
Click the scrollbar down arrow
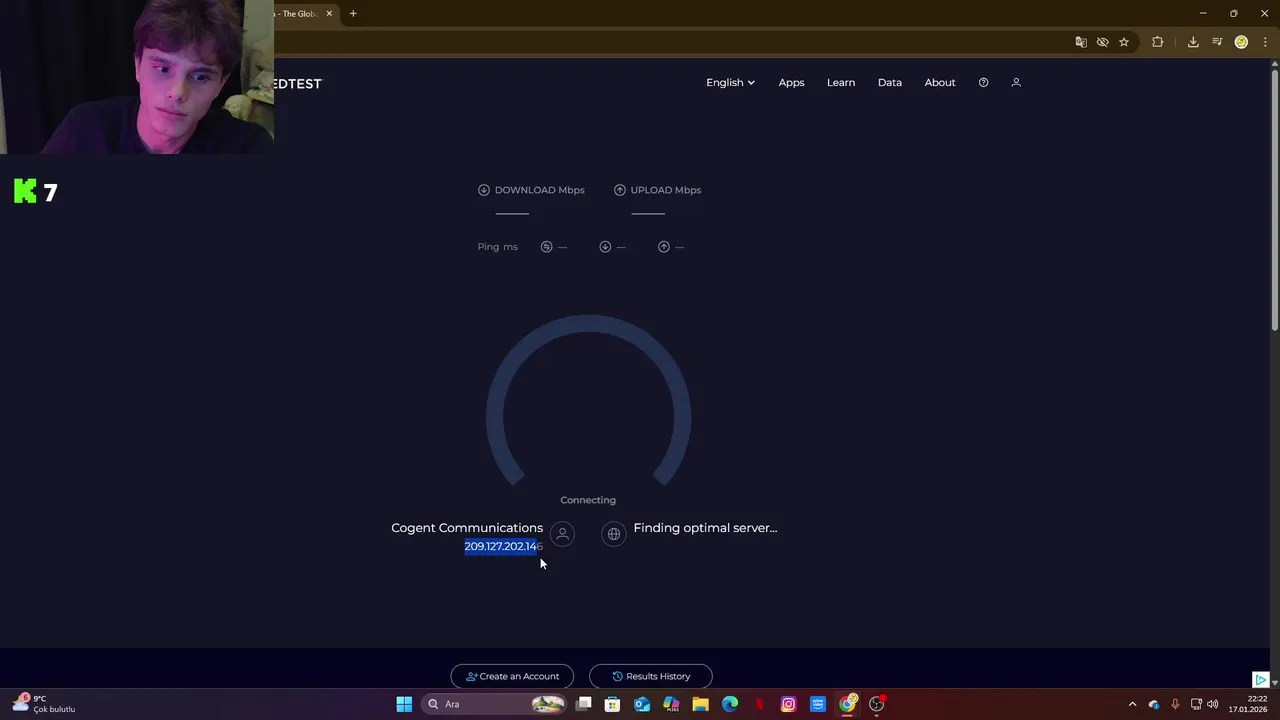coord(1274,682)
